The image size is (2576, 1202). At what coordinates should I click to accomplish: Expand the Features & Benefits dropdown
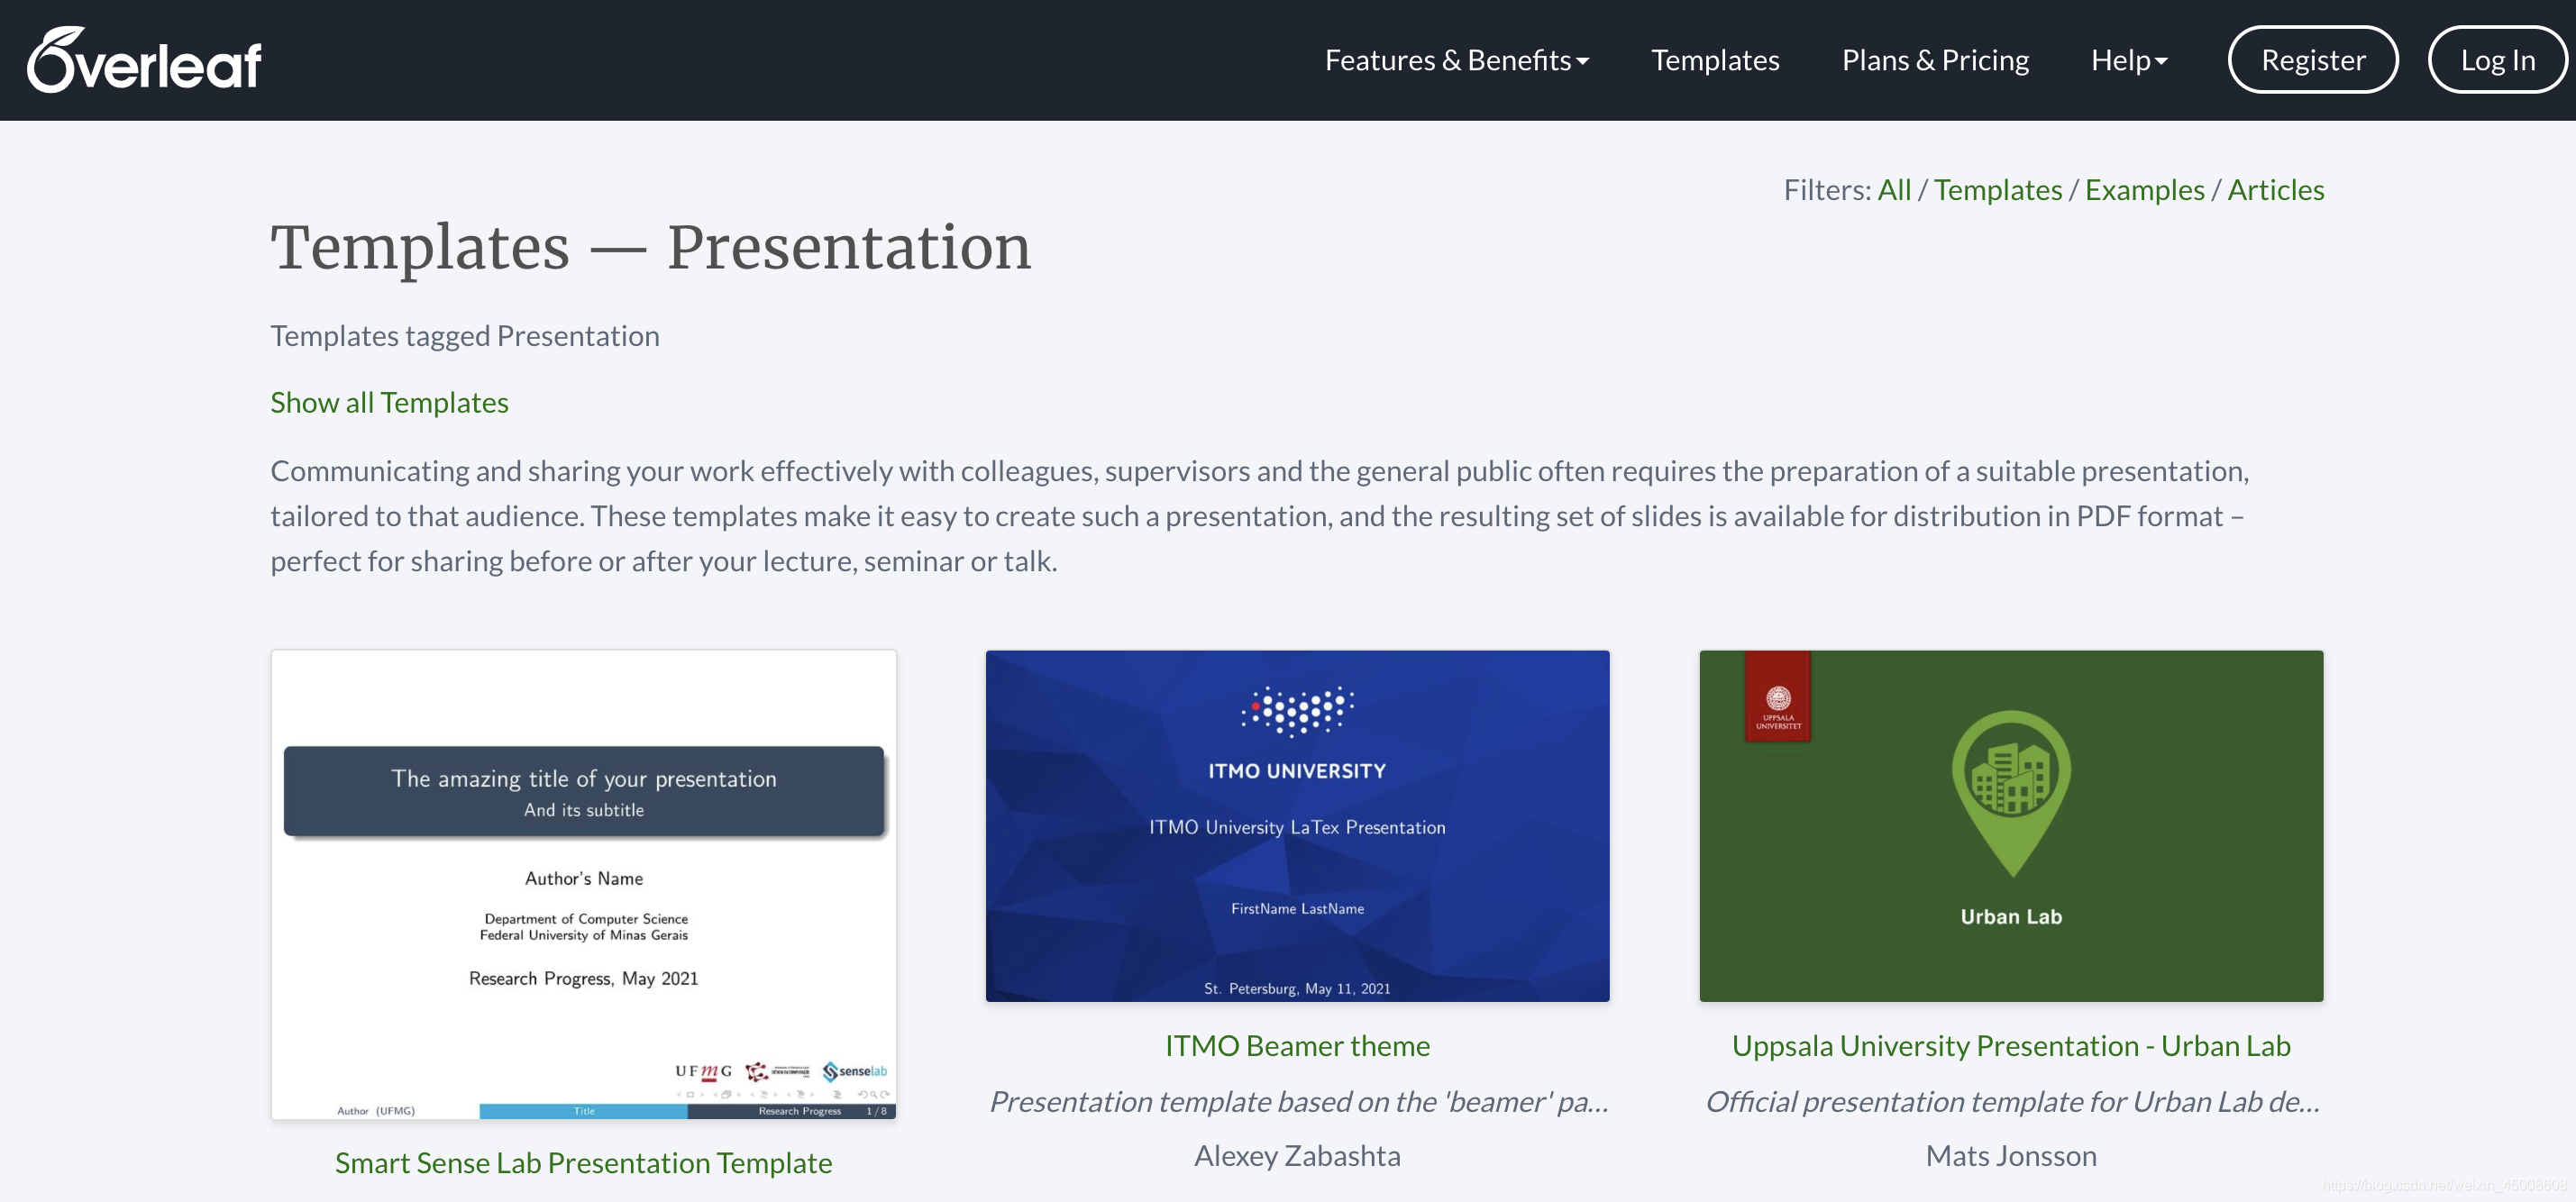tap(1456, 60)
